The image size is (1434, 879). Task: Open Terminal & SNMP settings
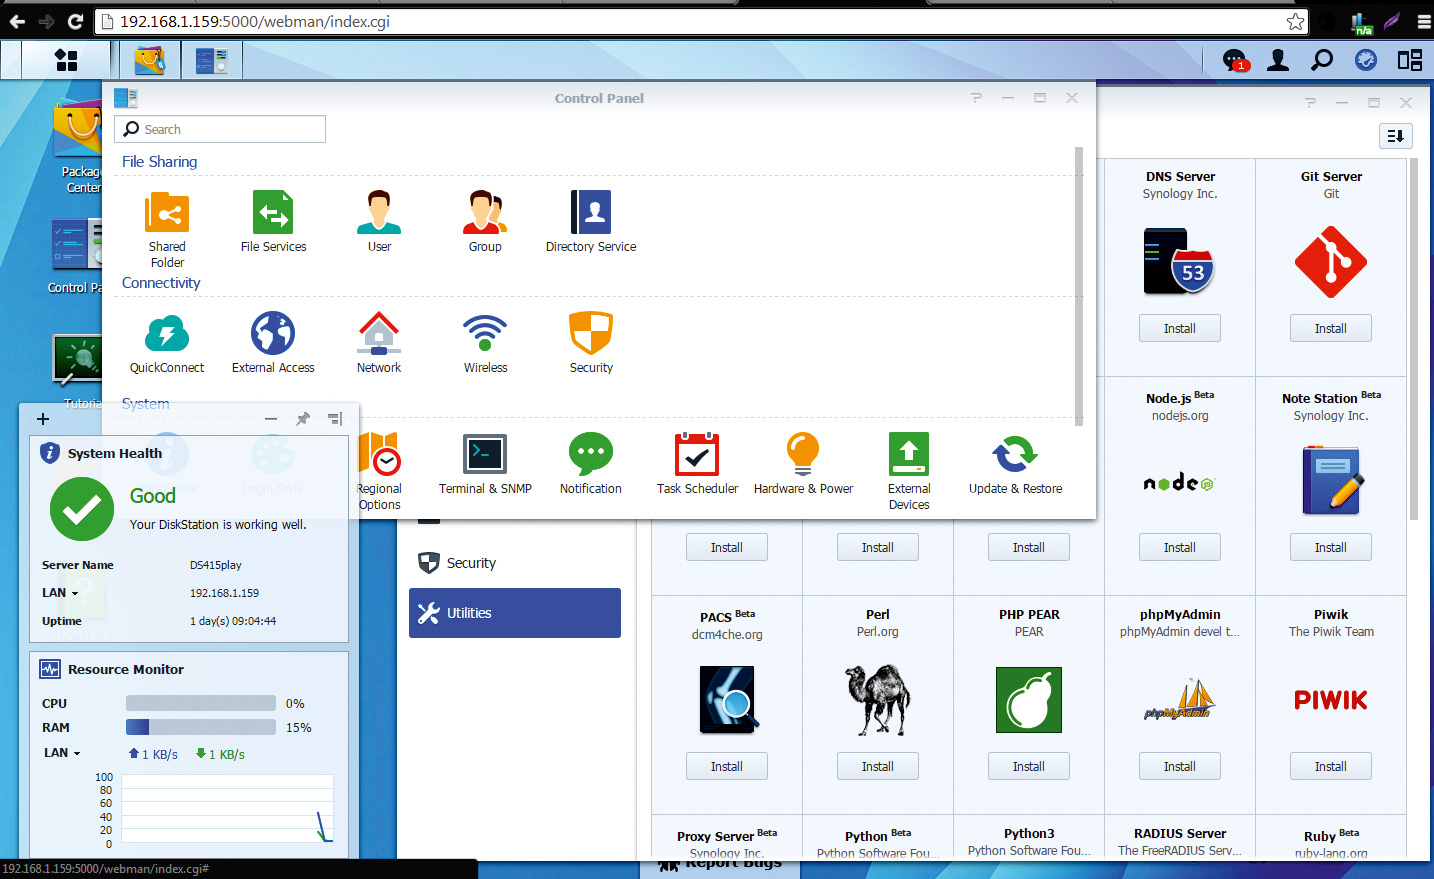click(485, 454)
